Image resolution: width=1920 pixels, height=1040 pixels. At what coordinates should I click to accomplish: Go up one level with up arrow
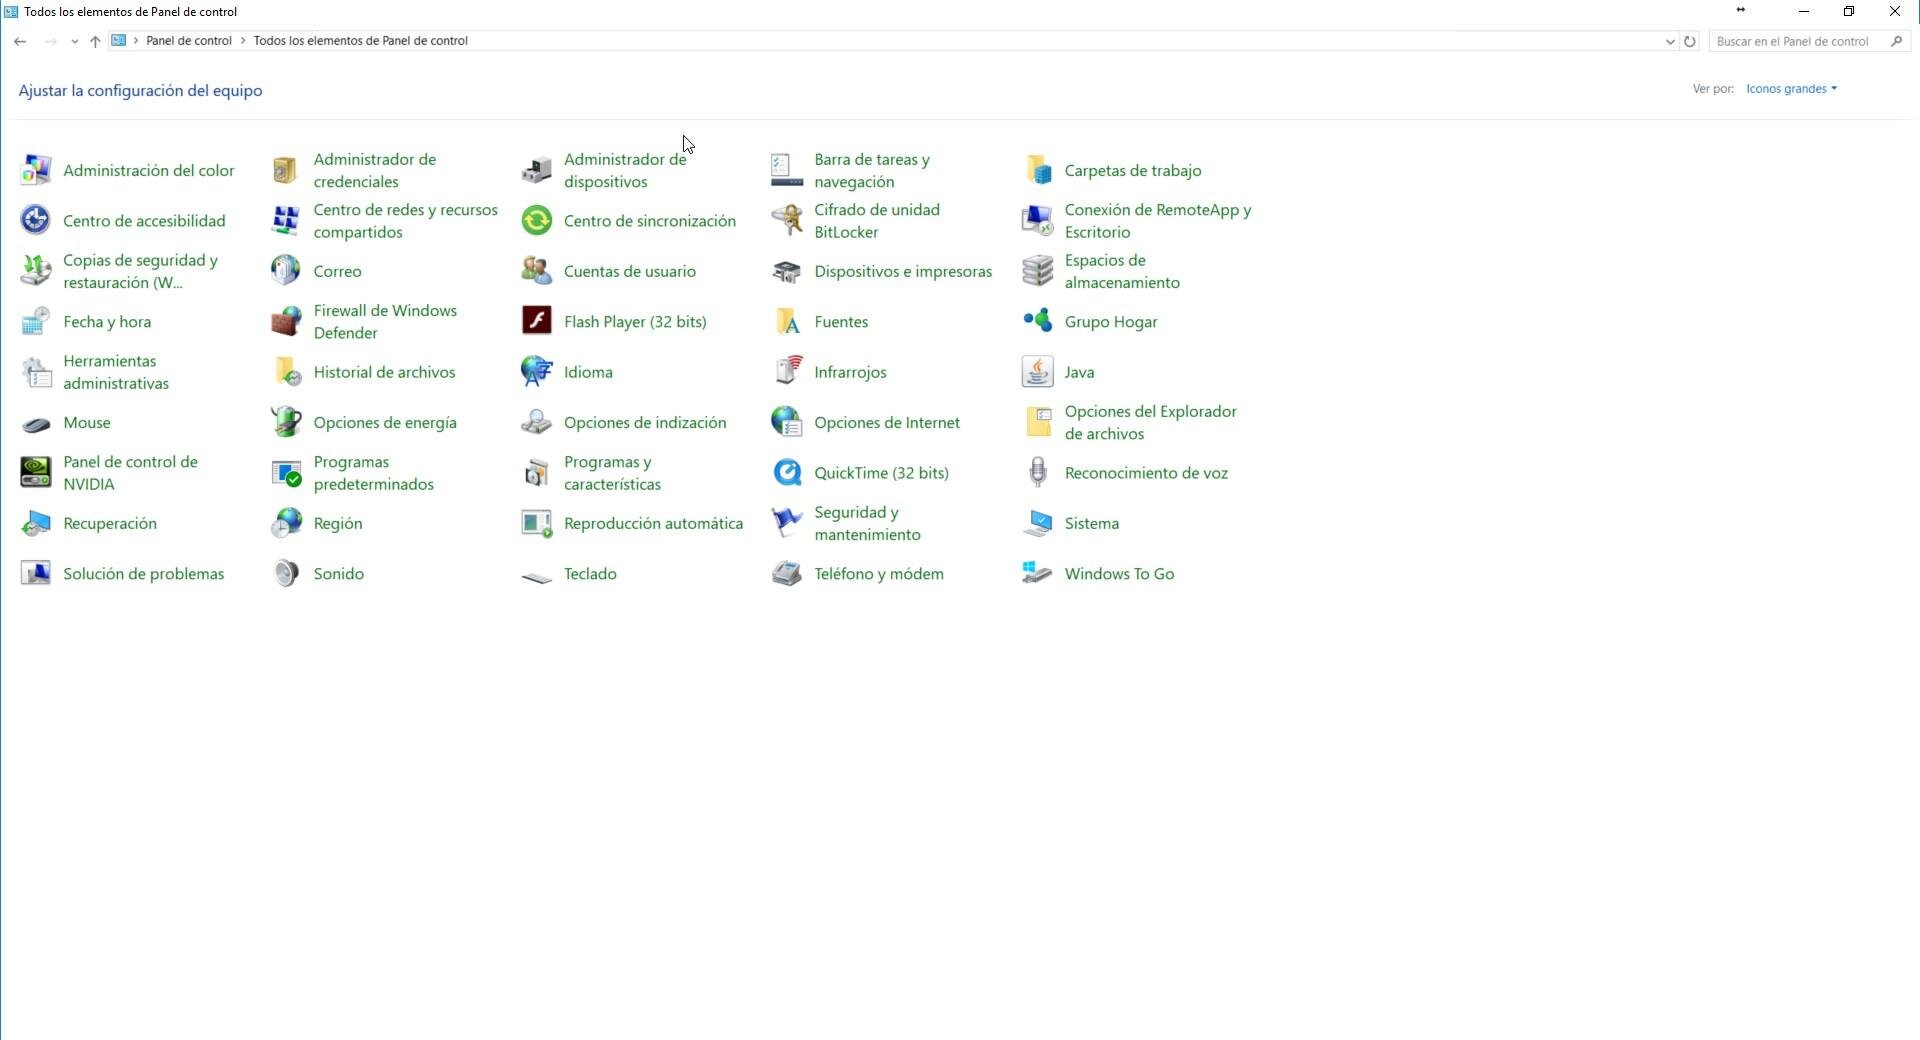[95, 42]
